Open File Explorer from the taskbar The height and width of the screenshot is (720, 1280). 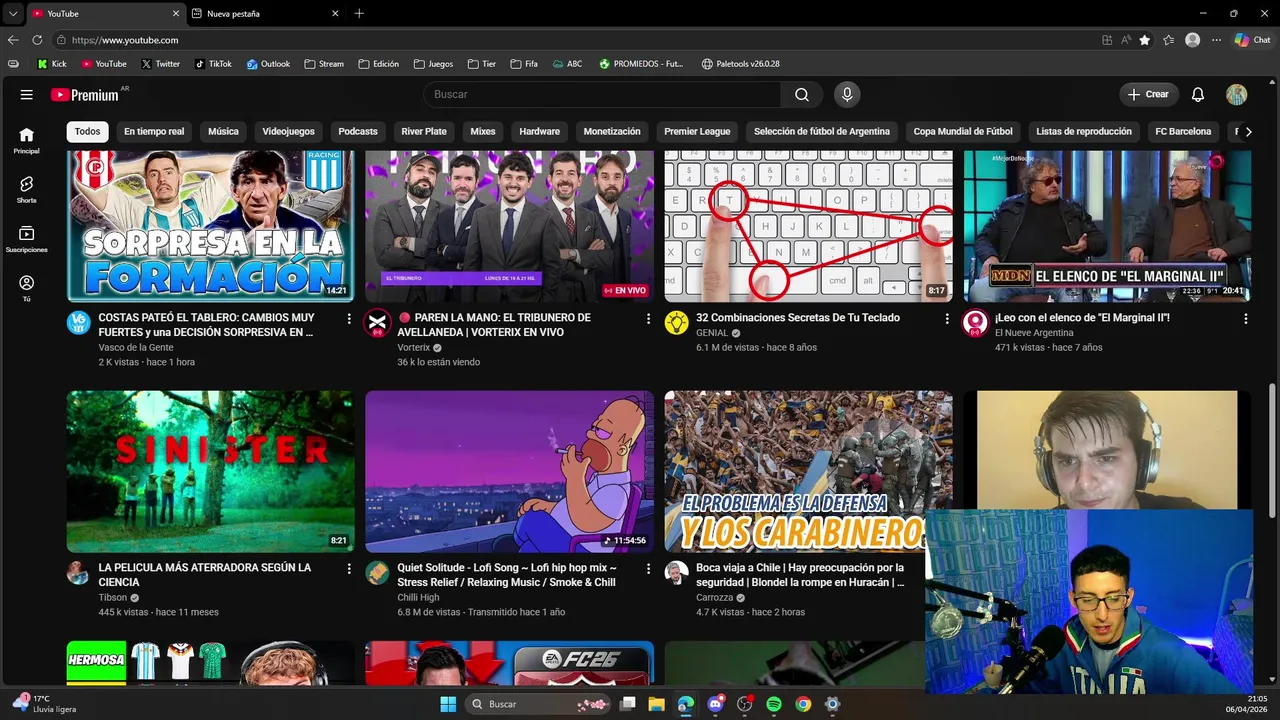656,704
